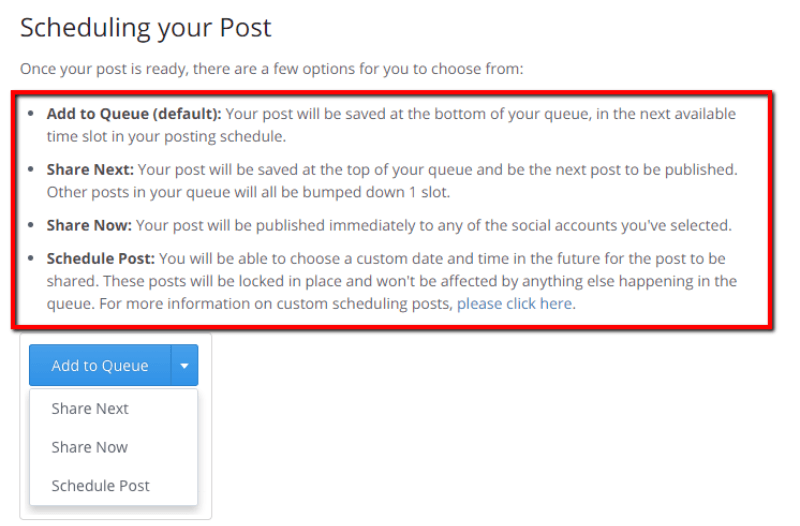Click the "Scheduling your Post" heading
Image resolution: width=800 pixels, height=526 pixels.
pos(146,27)
